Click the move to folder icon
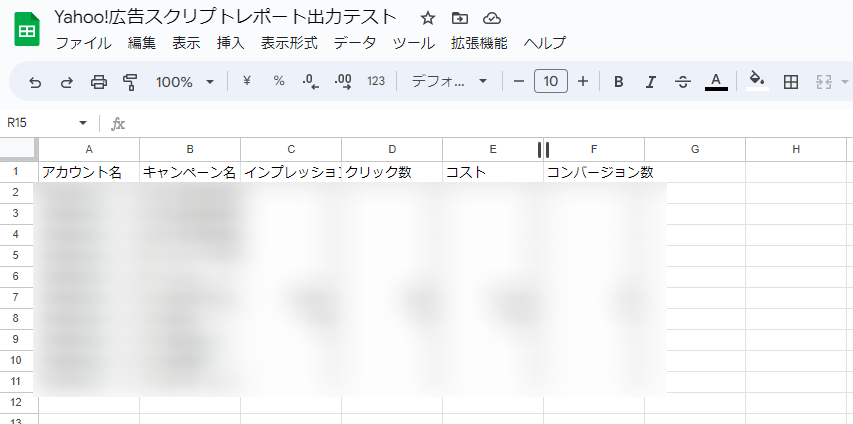Image resolution: width=853 pixels, height=424 pixels. 459,18
